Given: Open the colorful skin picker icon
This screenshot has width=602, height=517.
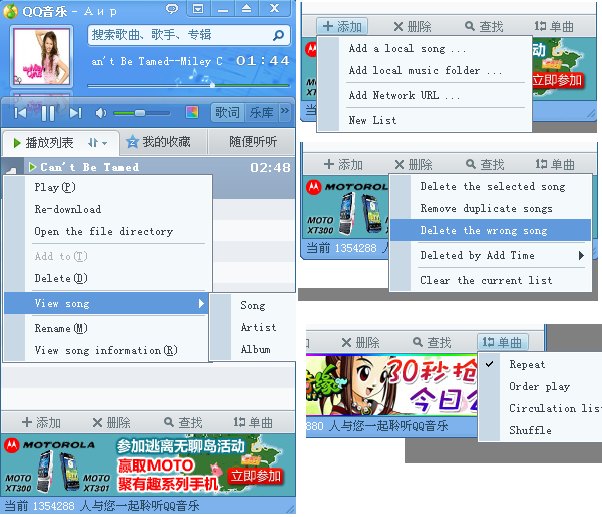Looking at the screenshot, I should pyautogui.click(x=192, y=112).
